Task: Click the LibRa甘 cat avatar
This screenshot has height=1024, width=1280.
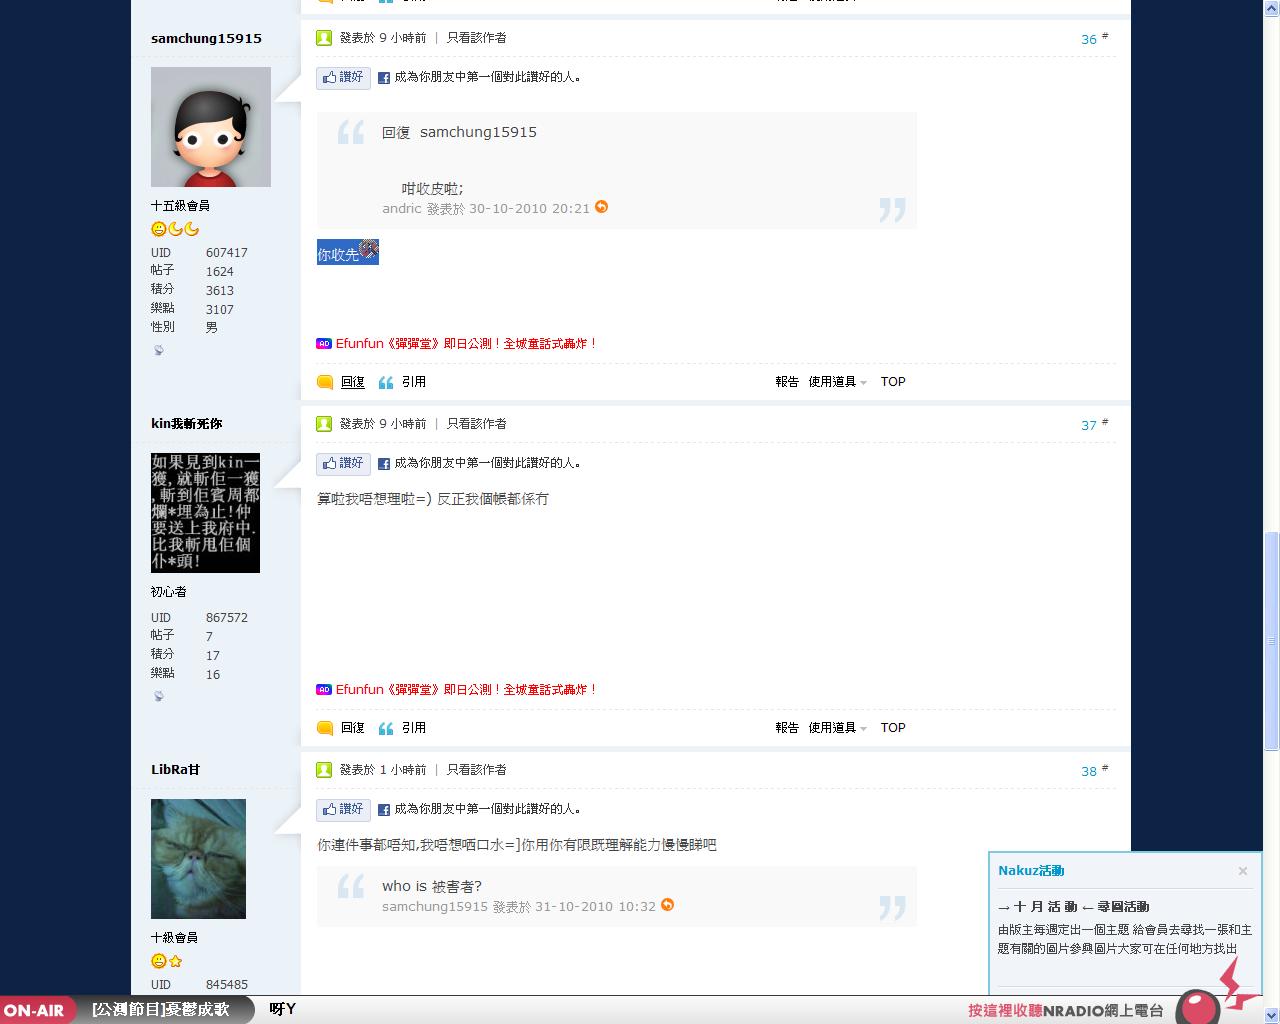Action: [198, 859]
